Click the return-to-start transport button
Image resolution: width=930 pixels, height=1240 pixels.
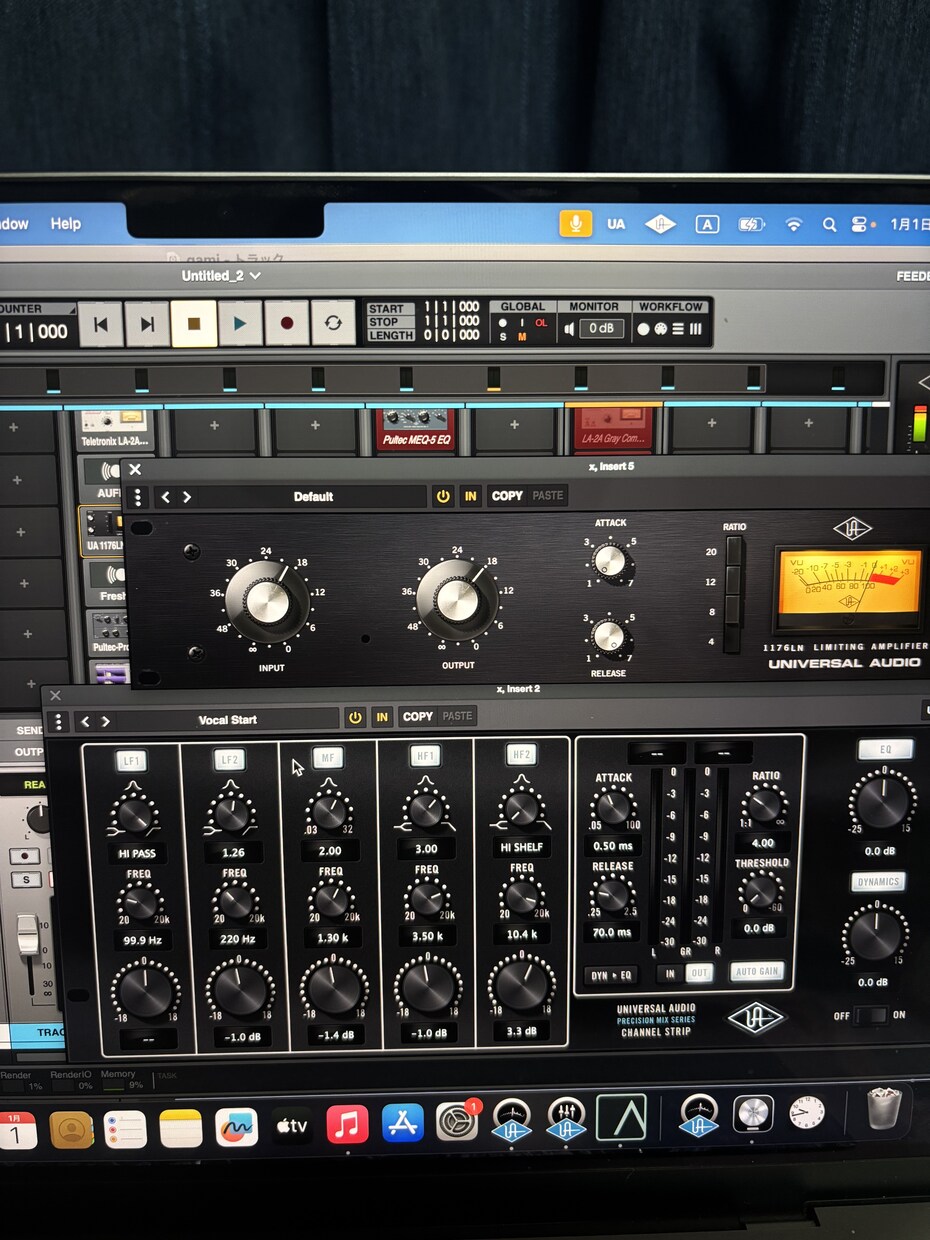(101, 324)
